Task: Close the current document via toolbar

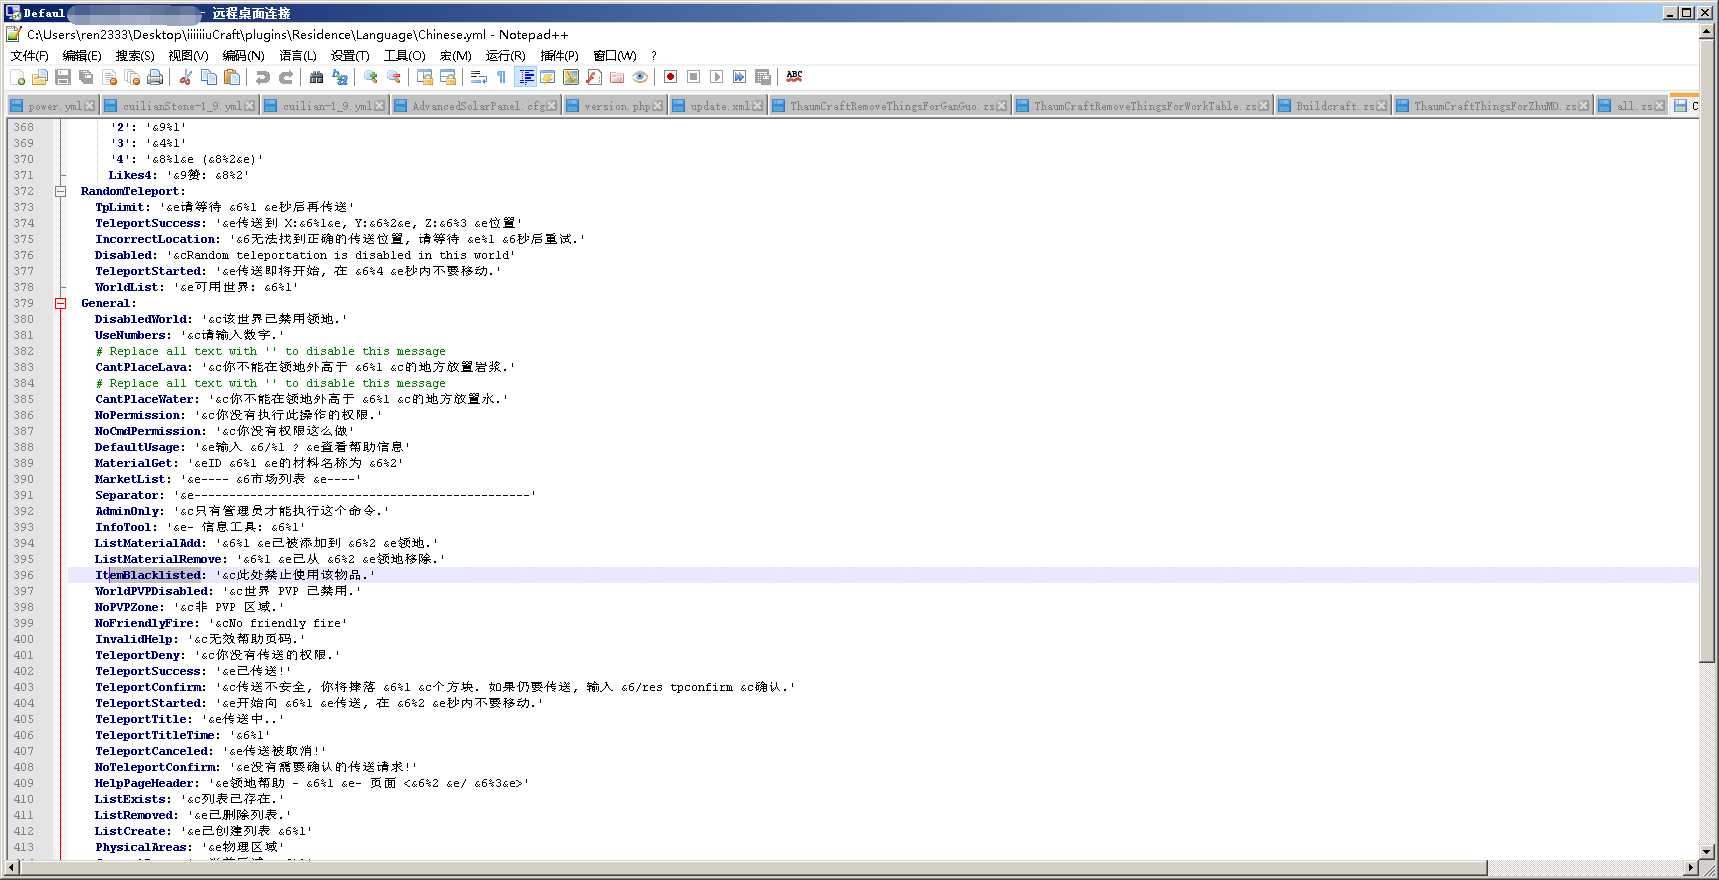Action: pos(110,77)
